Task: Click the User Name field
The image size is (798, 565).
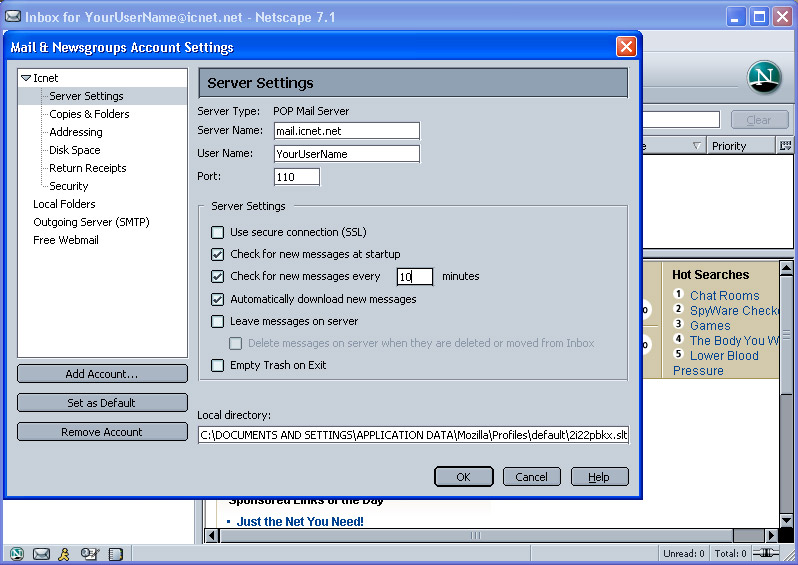Action: point(347,154)
